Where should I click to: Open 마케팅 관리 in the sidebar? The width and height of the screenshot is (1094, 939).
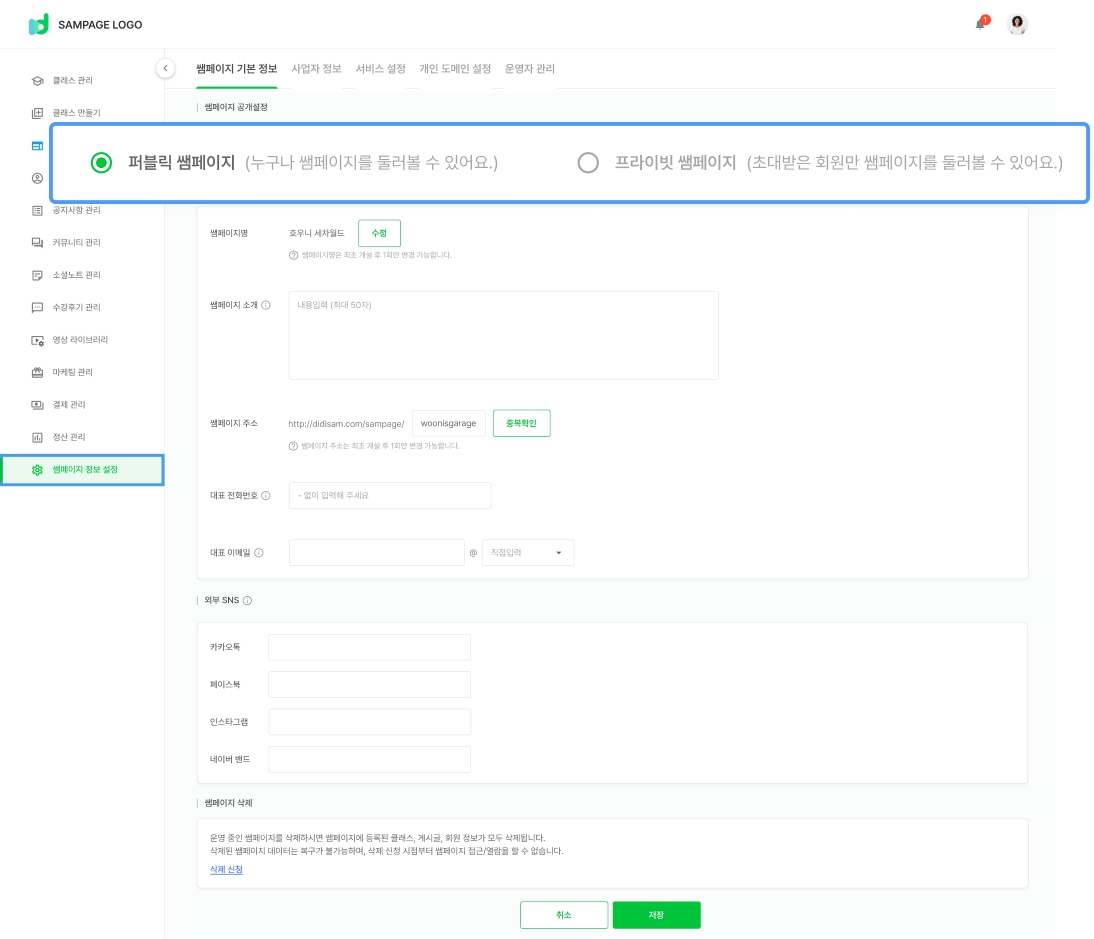72,372
